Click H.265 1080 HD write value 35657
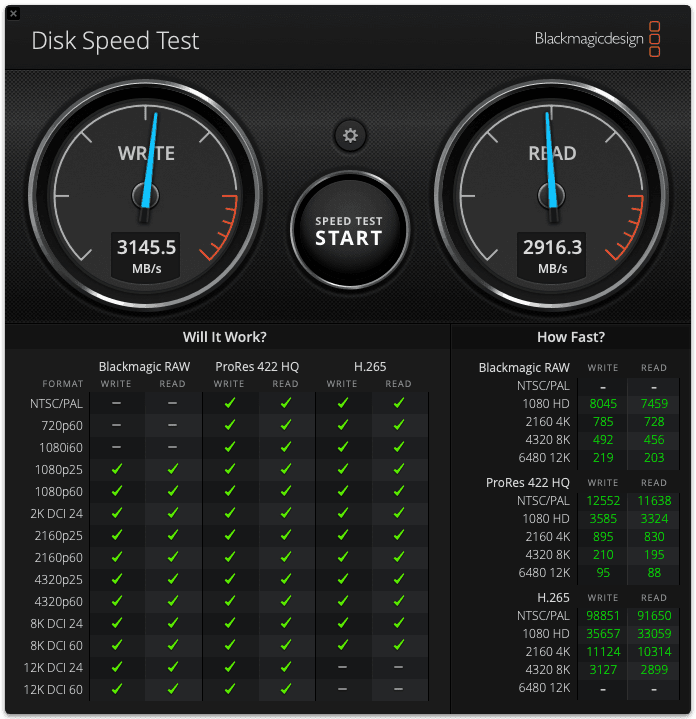The image size is (696, 719). 603,634
